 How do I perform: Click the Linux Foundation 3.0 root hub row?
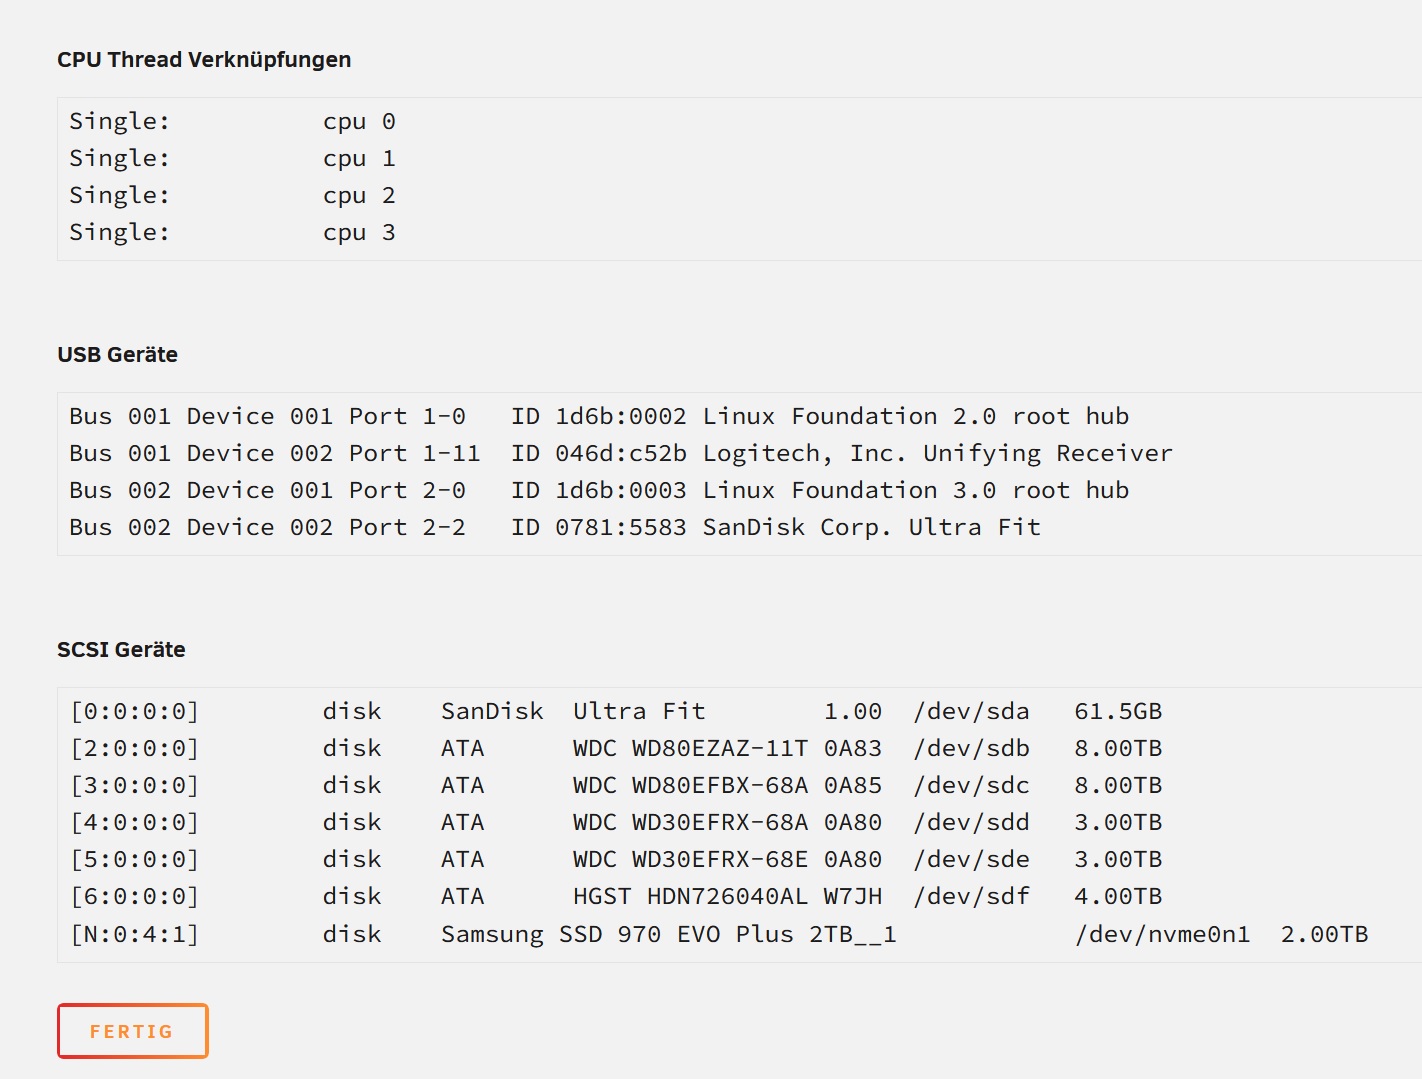[x=599, y=491]
